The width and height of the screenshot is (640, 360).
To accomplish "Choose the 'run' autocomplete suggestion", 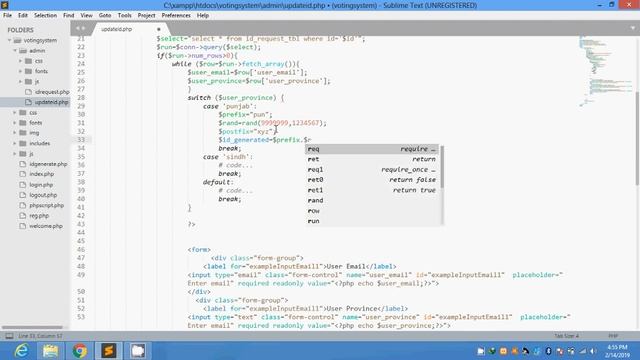I will (x=371, y=221).
